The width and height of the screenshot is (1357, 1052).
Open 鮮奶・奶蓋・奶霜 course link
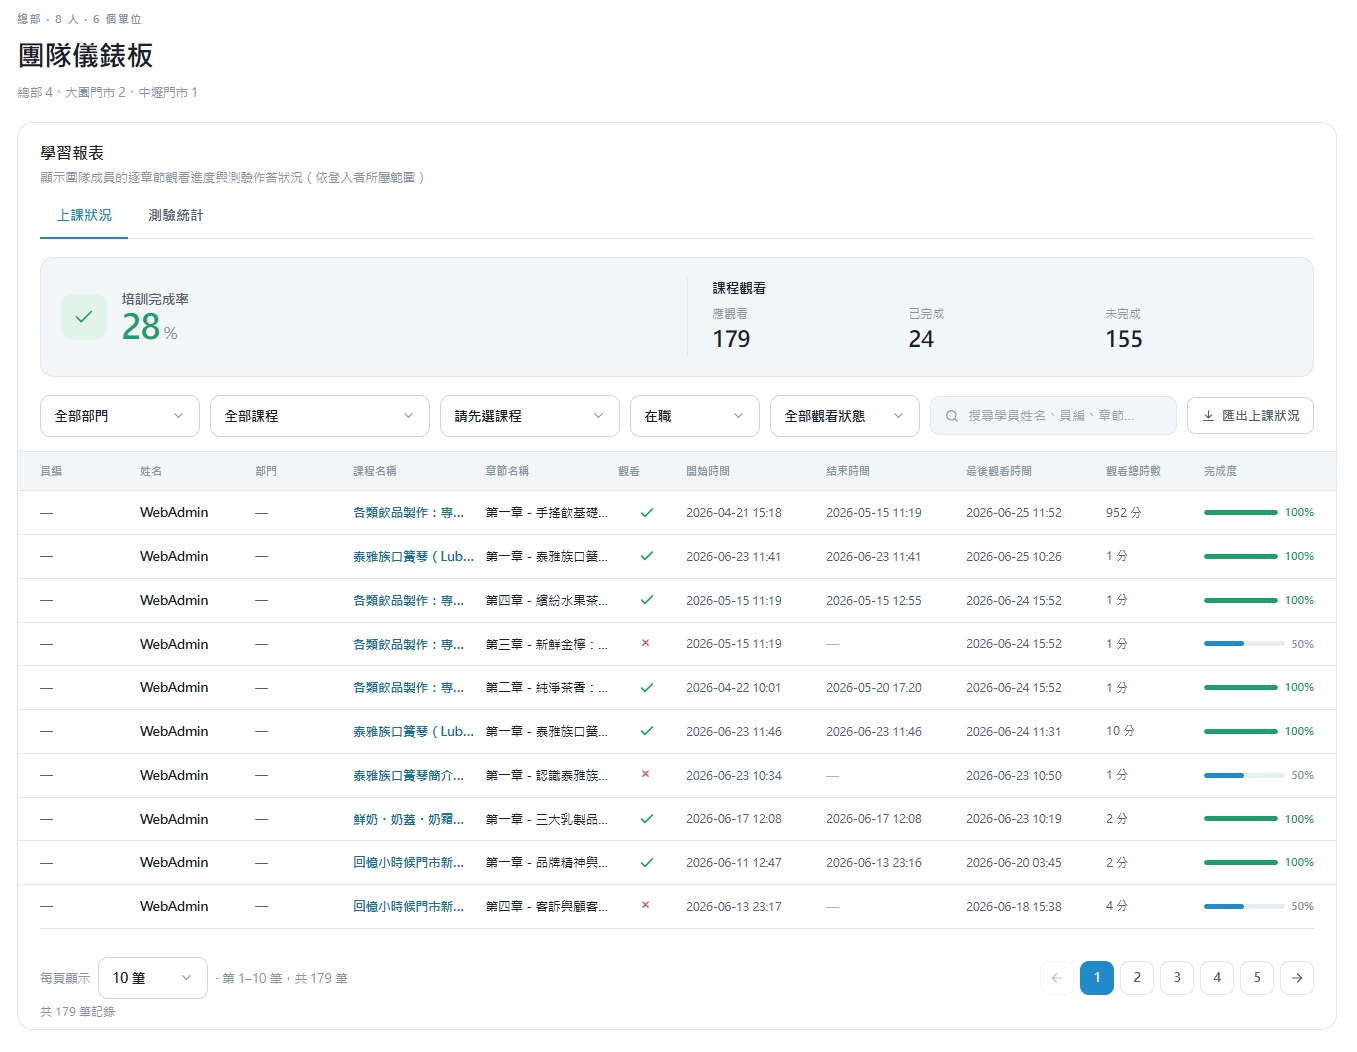(x=408, y=819)
